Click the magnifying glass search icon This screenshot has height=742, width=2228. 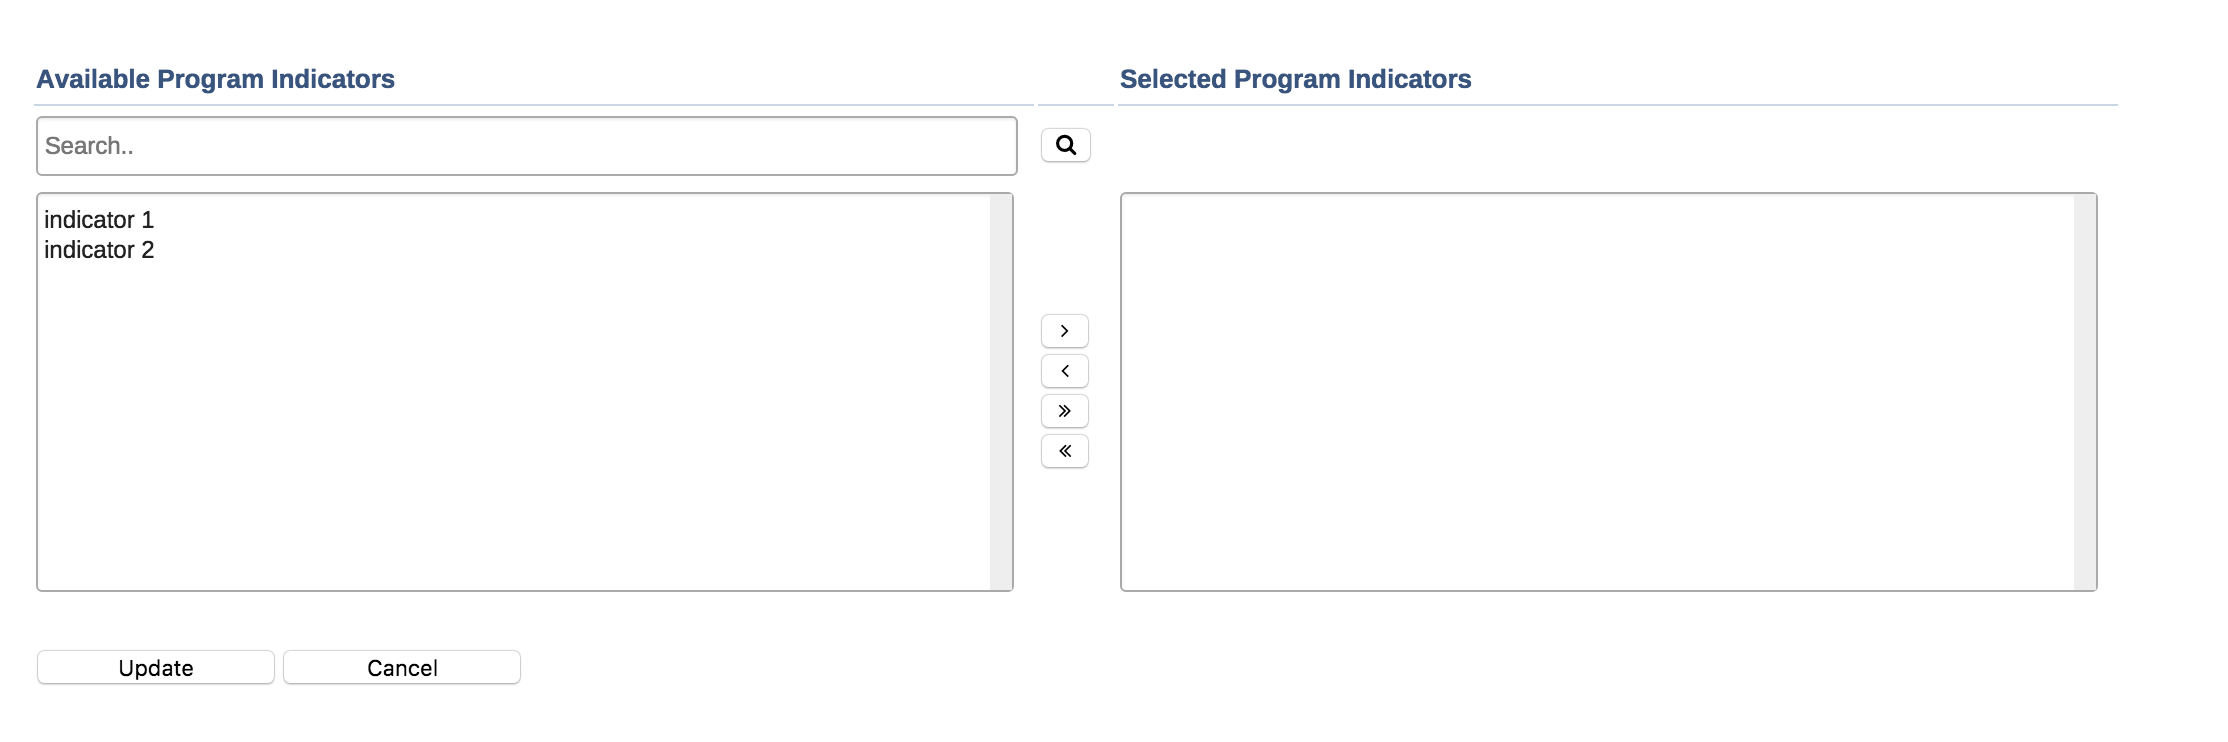1066,146
